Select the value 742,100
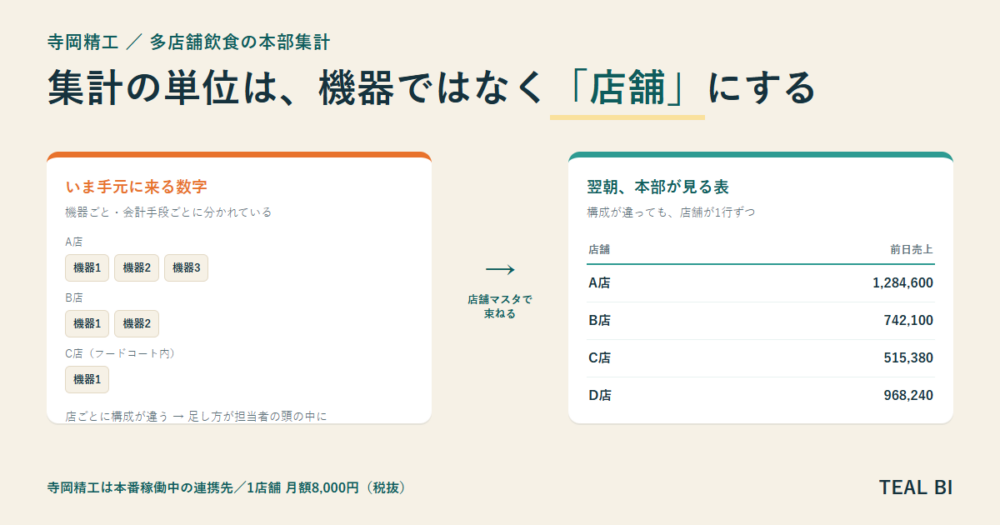This screenshot has height=525, width=1000. tap(909, 320)
